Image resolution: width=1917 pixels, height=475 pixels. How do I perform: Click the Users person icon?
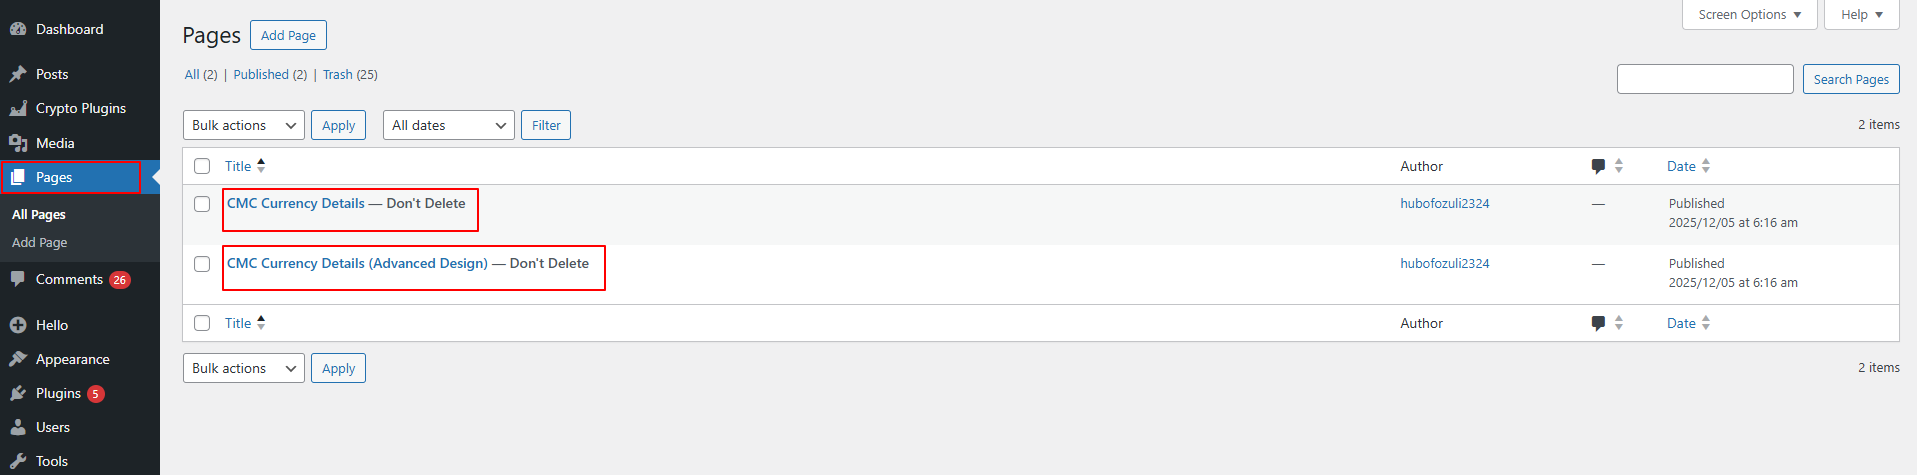pyautogui.click(x=18, y=427)
